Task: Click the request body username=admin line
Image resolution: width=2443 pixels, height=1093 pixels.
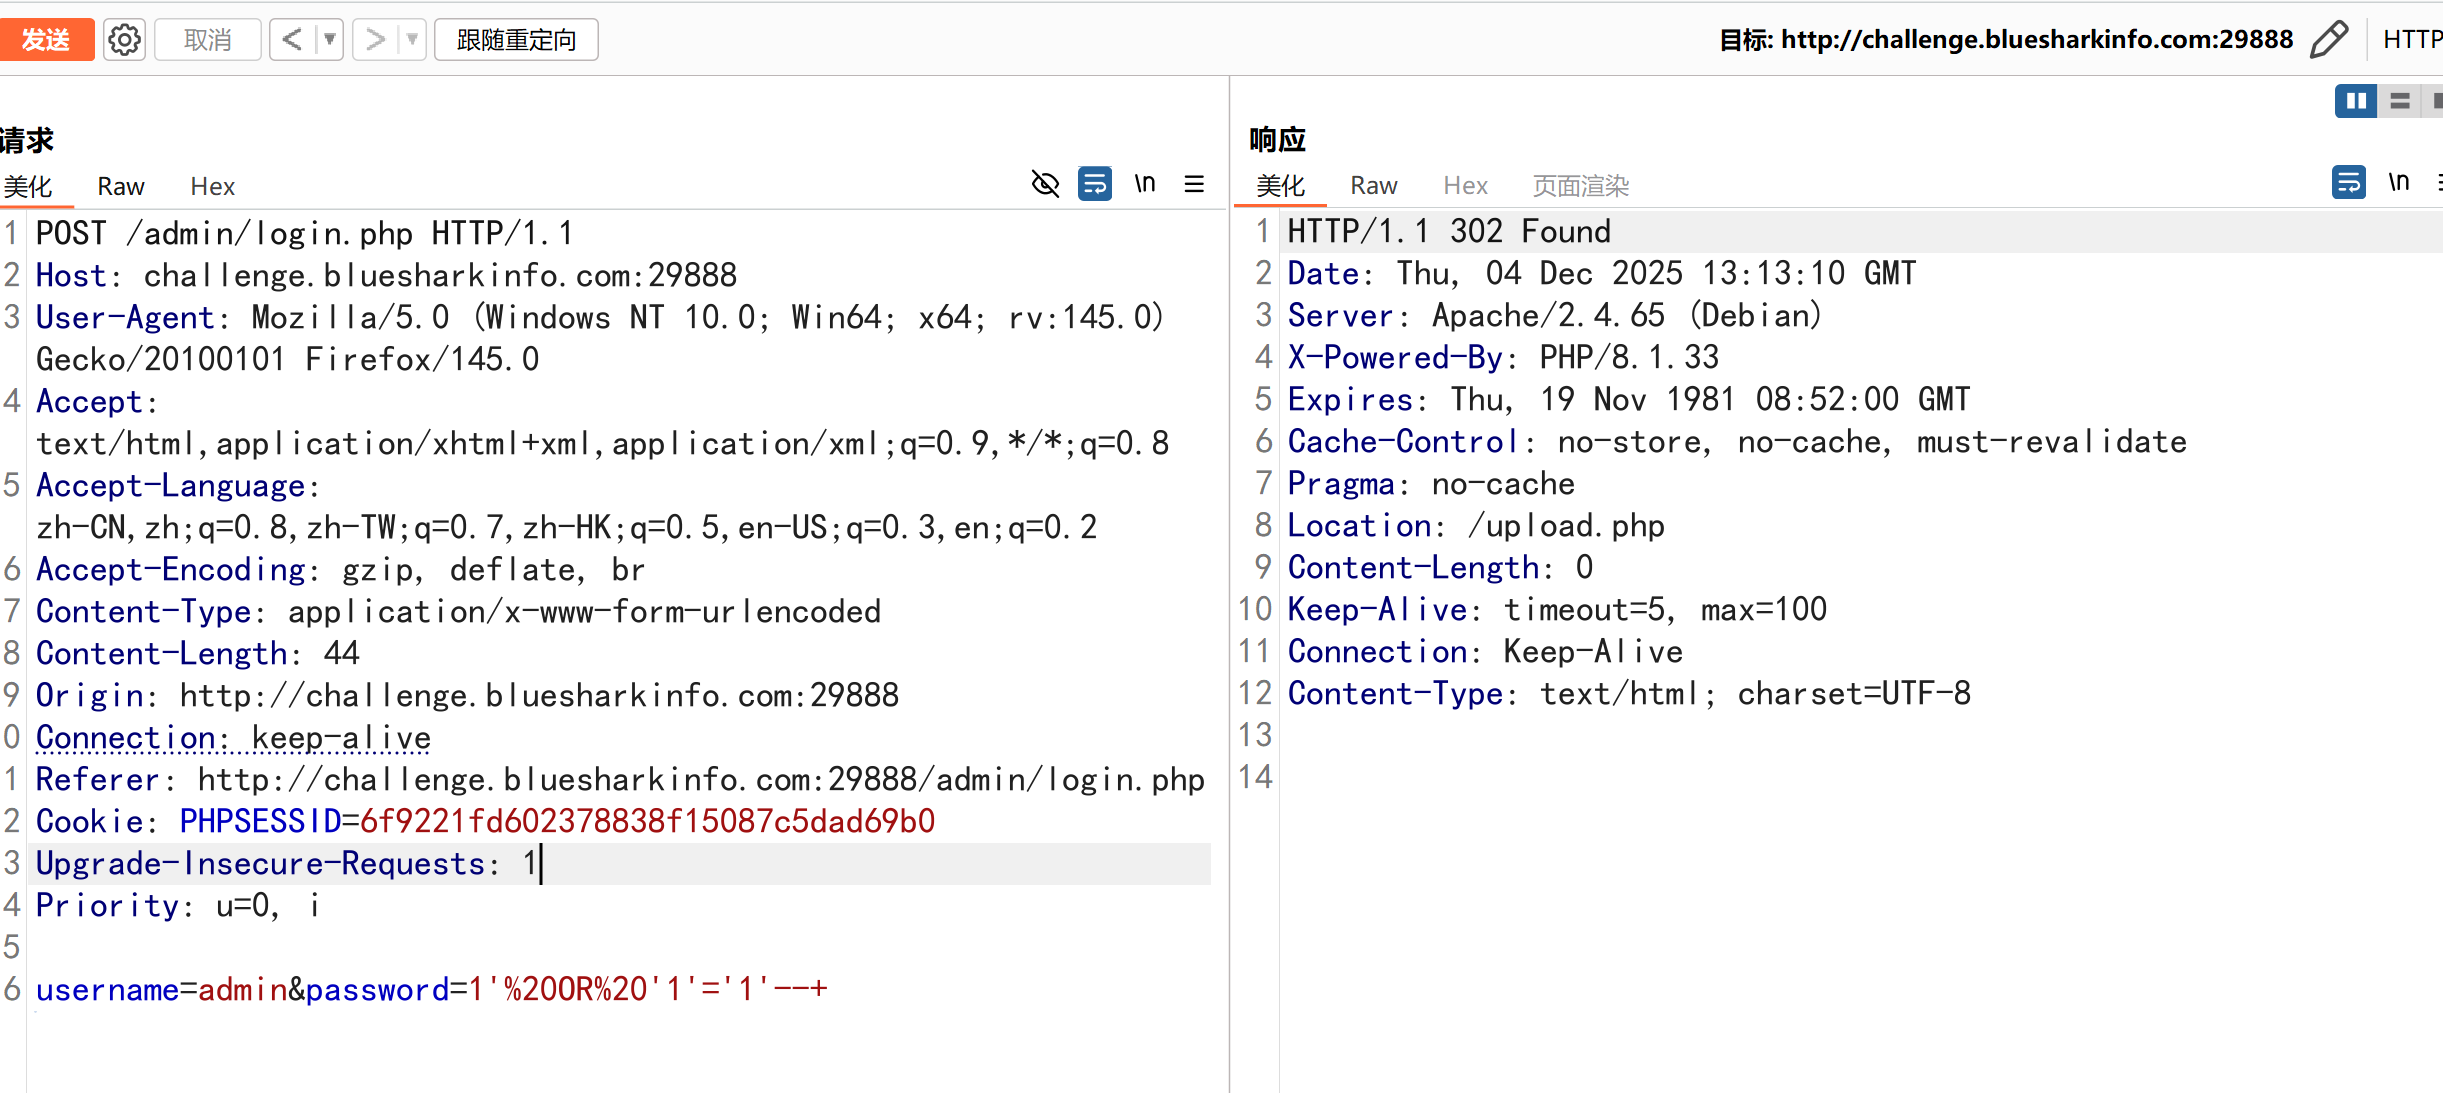Action: point(430,990)
